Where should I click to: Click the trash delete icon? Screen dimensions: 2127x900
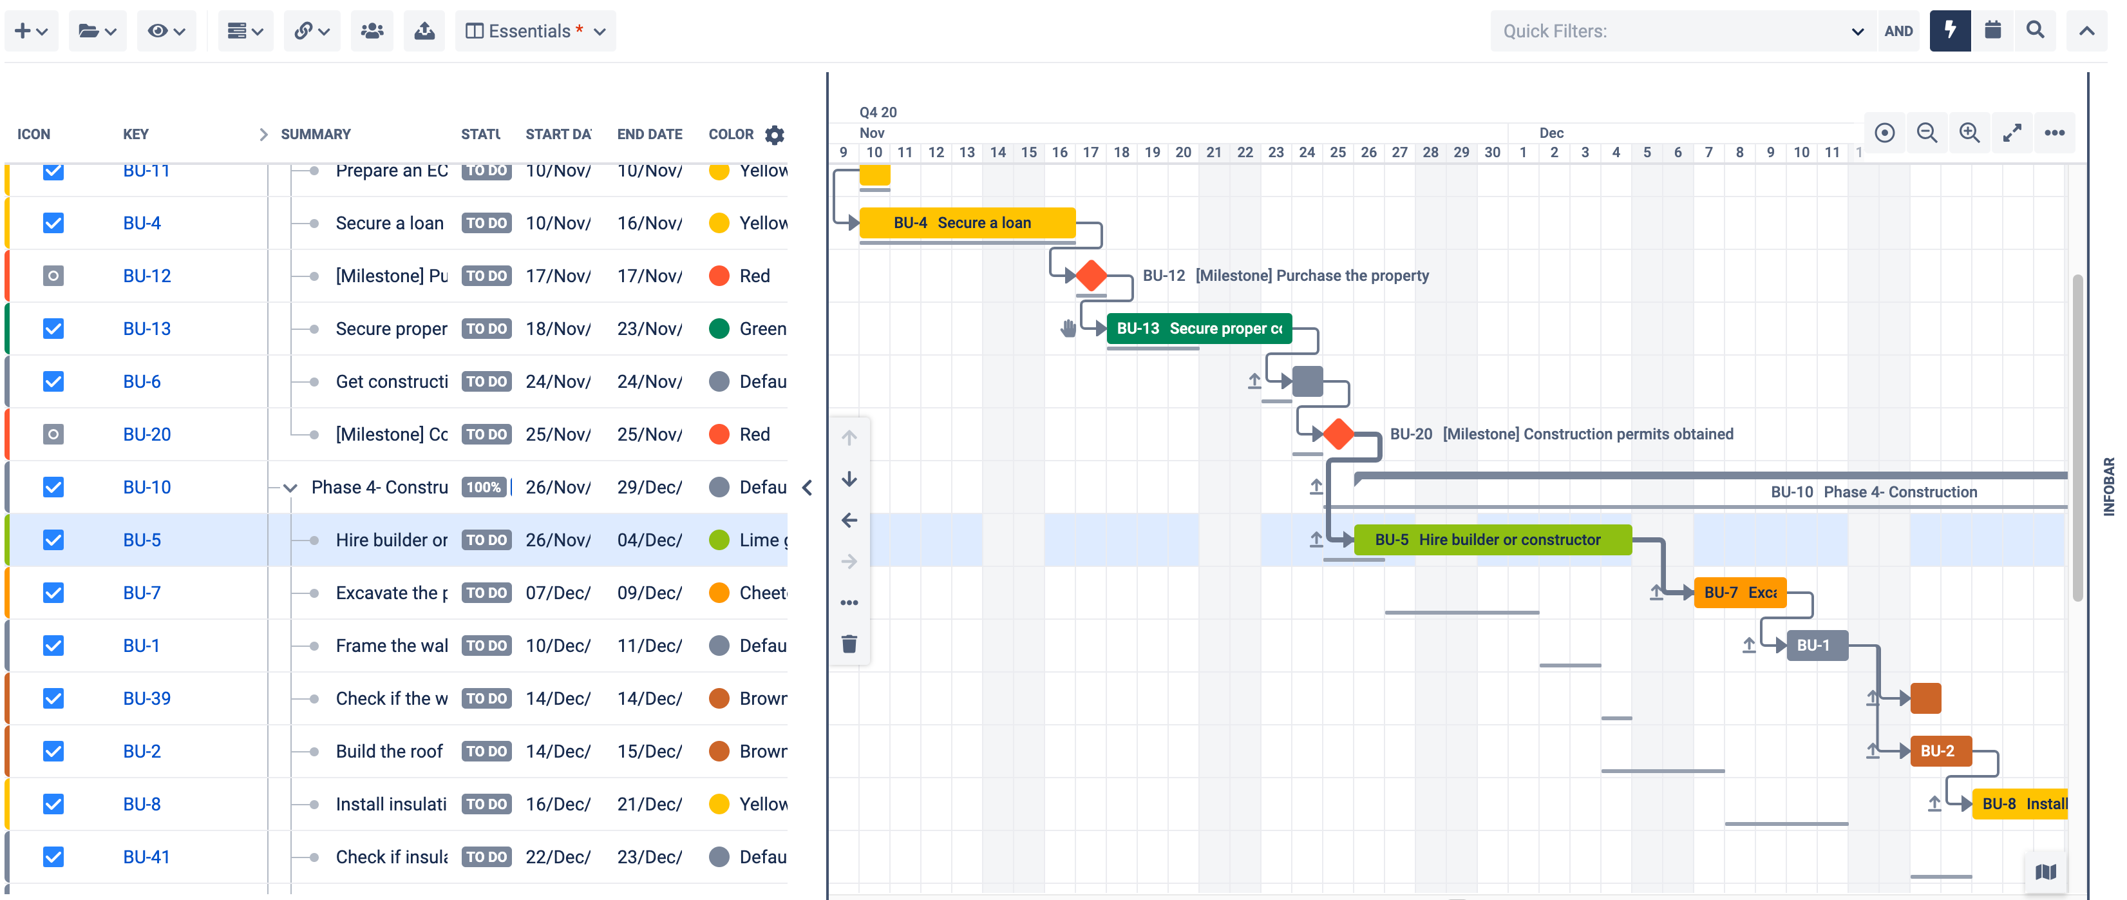tap(849, 644)
